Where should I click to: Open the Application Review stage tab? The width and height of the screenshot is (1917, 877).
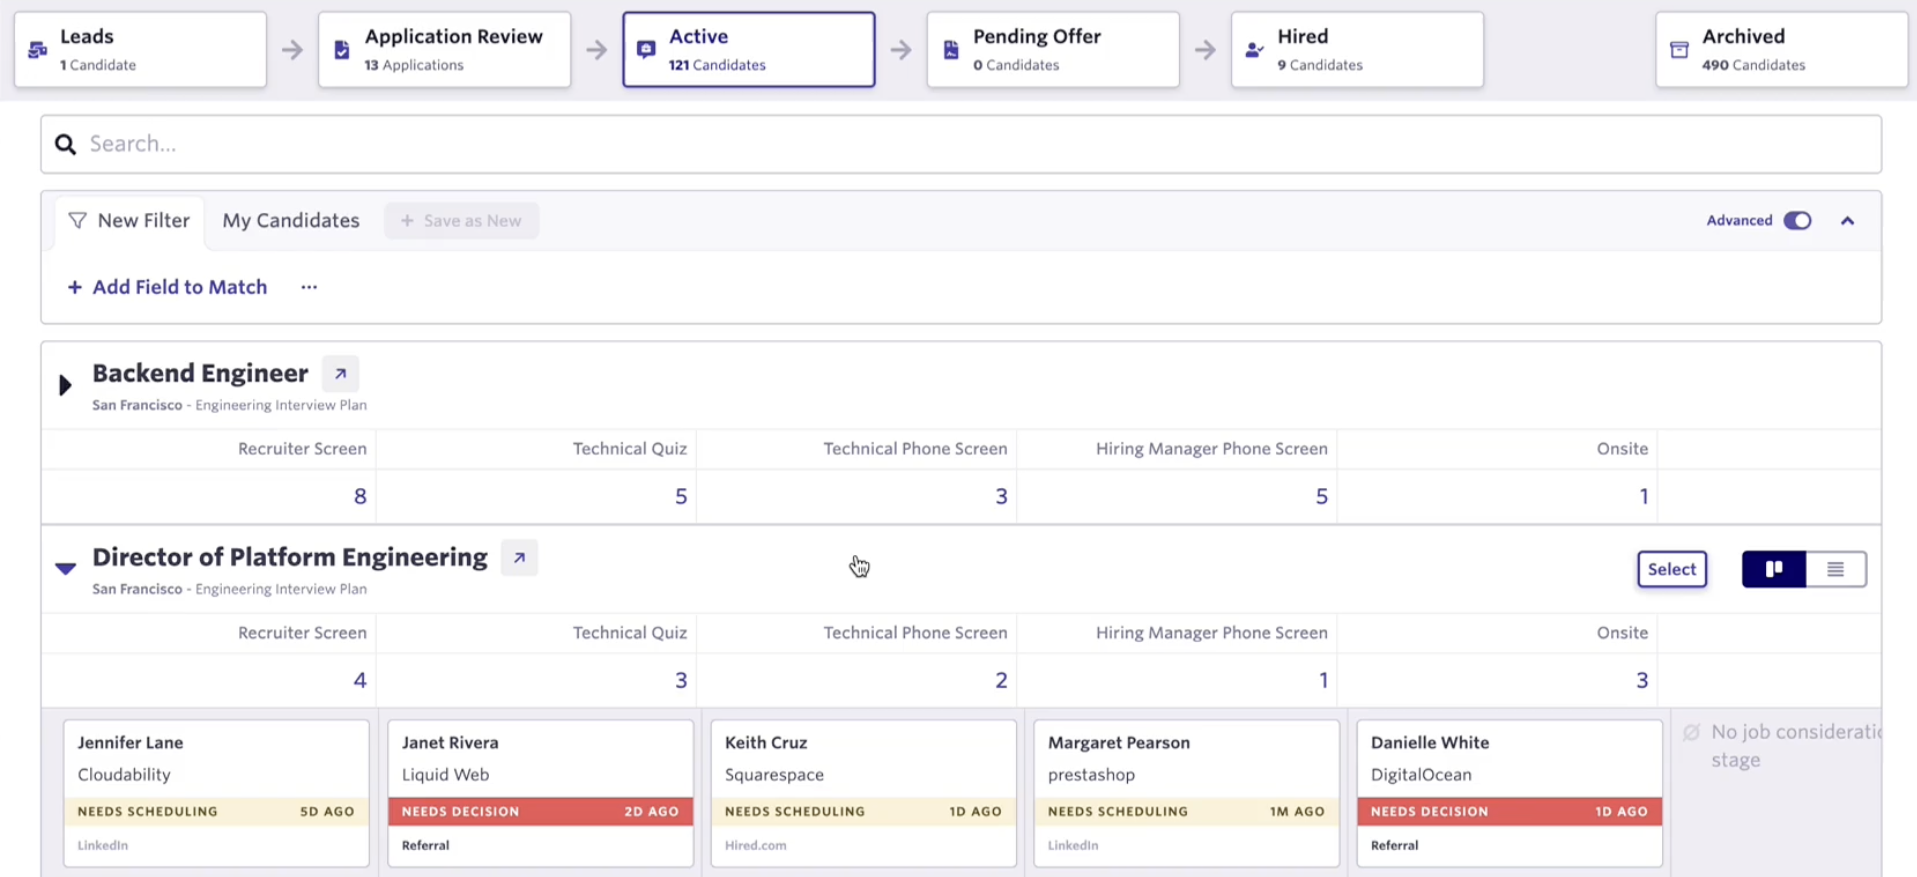445,50
